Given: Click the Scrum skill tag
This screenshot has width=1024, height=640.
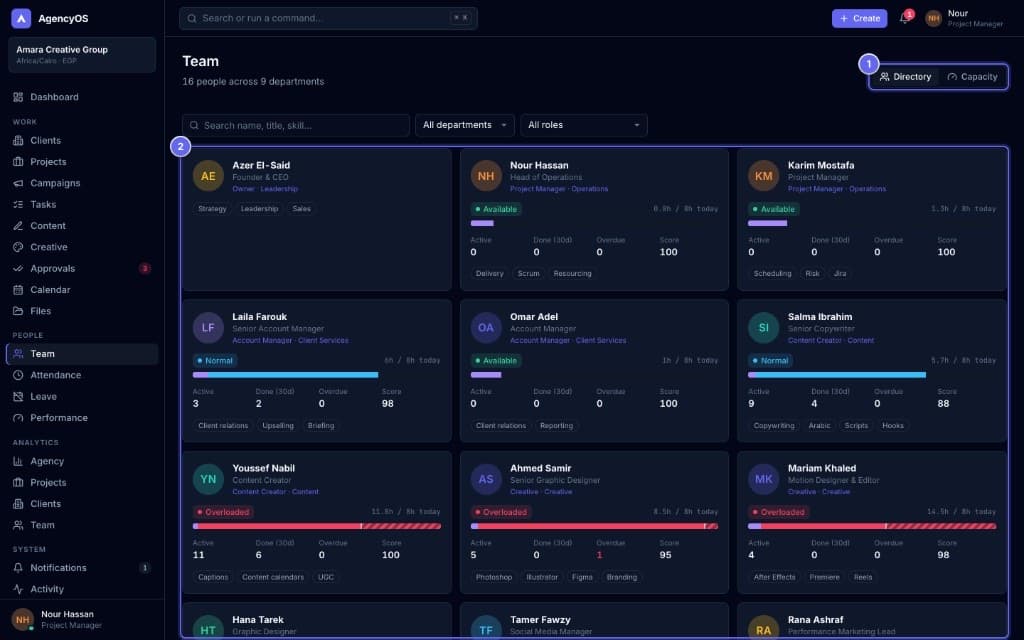Looking at the screenshot, I should 528,274.
